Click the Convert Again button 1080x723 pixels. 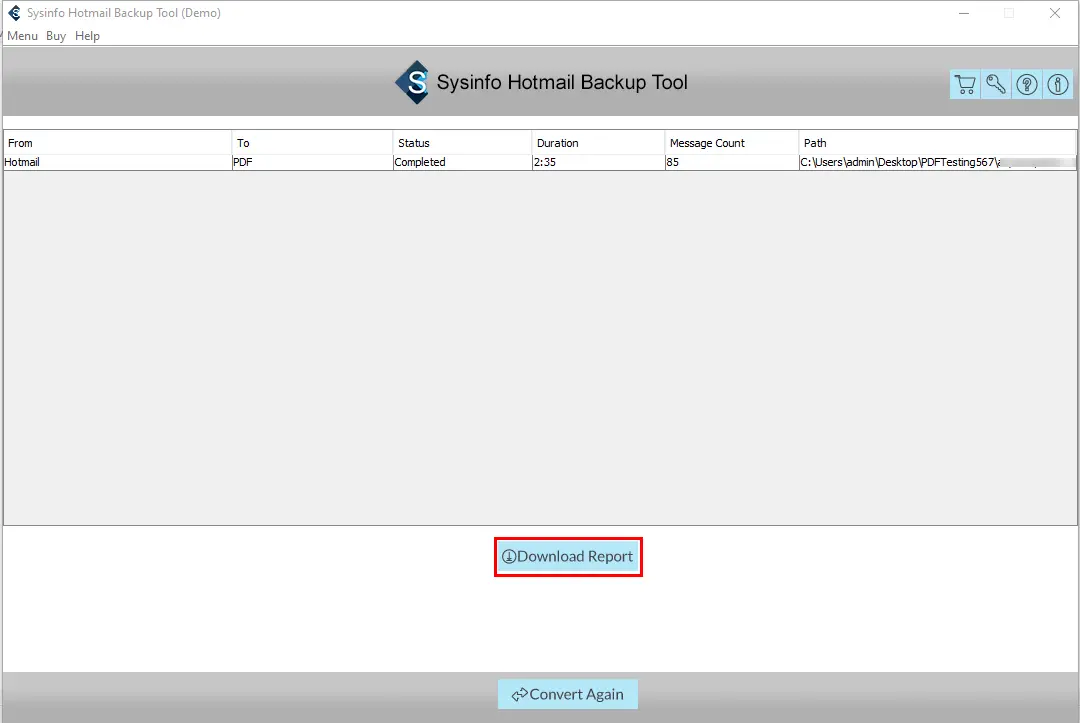click(568, 694)
